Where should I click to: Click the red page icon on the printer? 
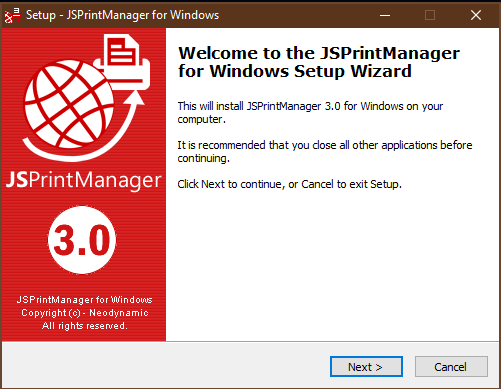click(x=122, y=52)
